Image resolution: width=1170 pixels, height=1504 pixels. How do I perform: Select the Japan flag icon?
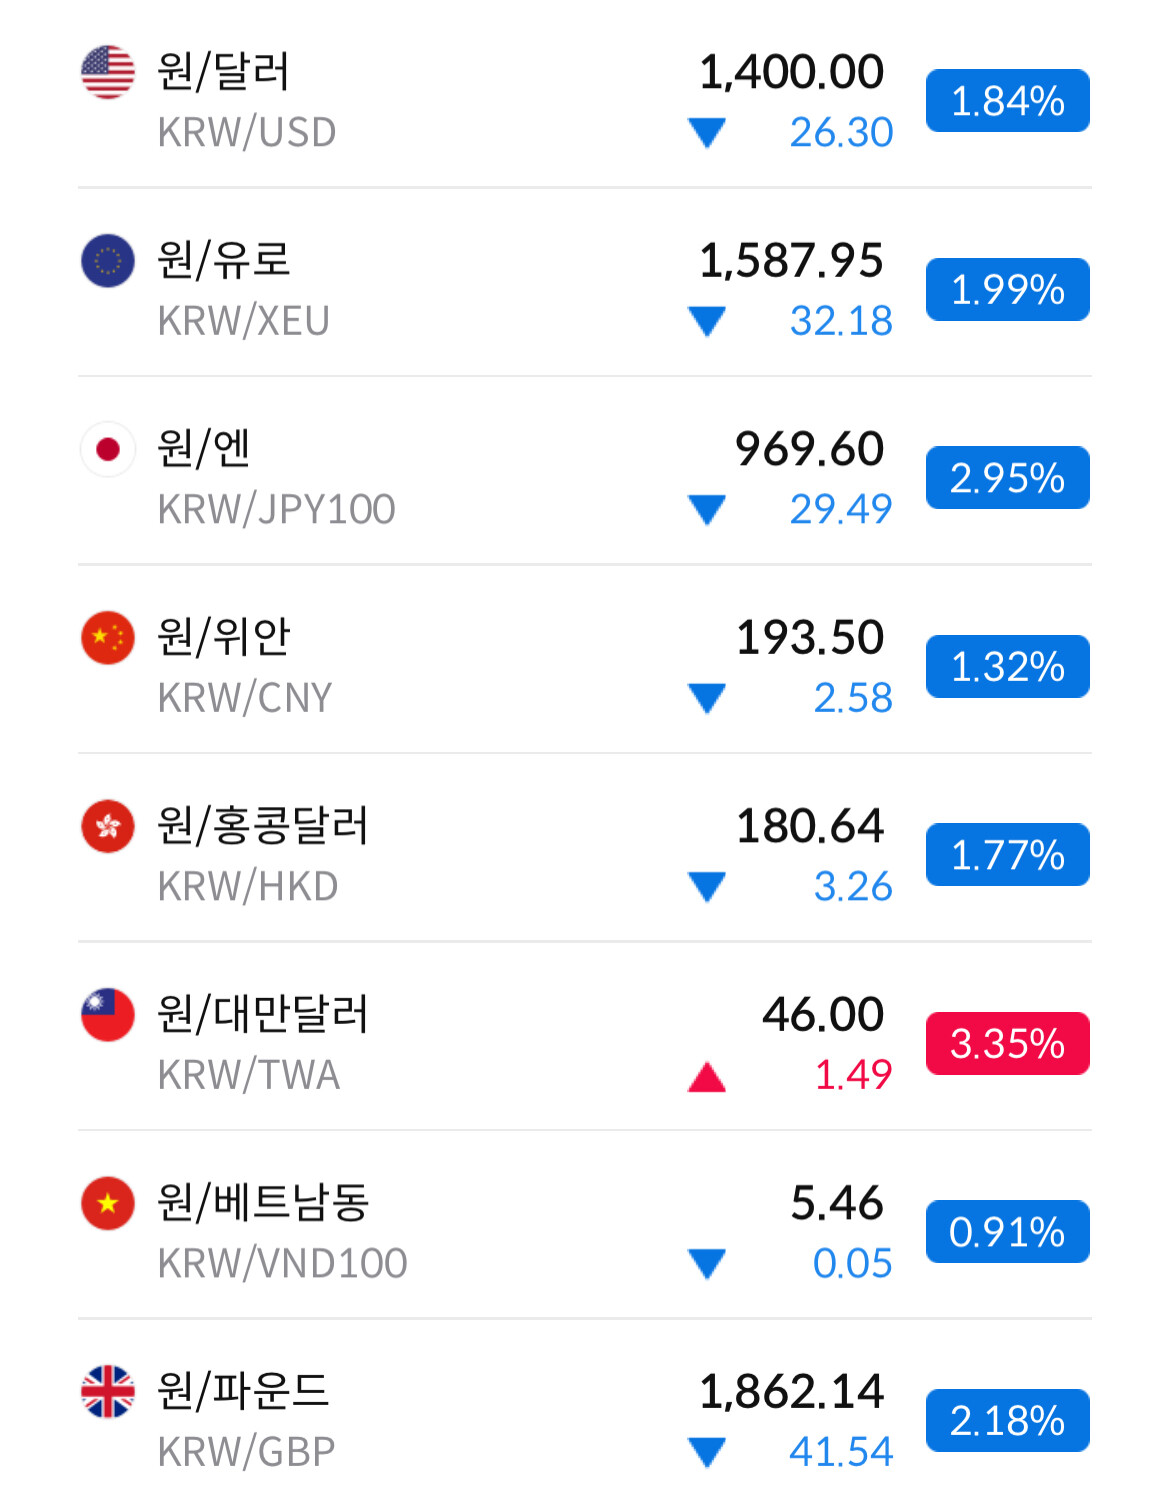[x=107, y=449]
